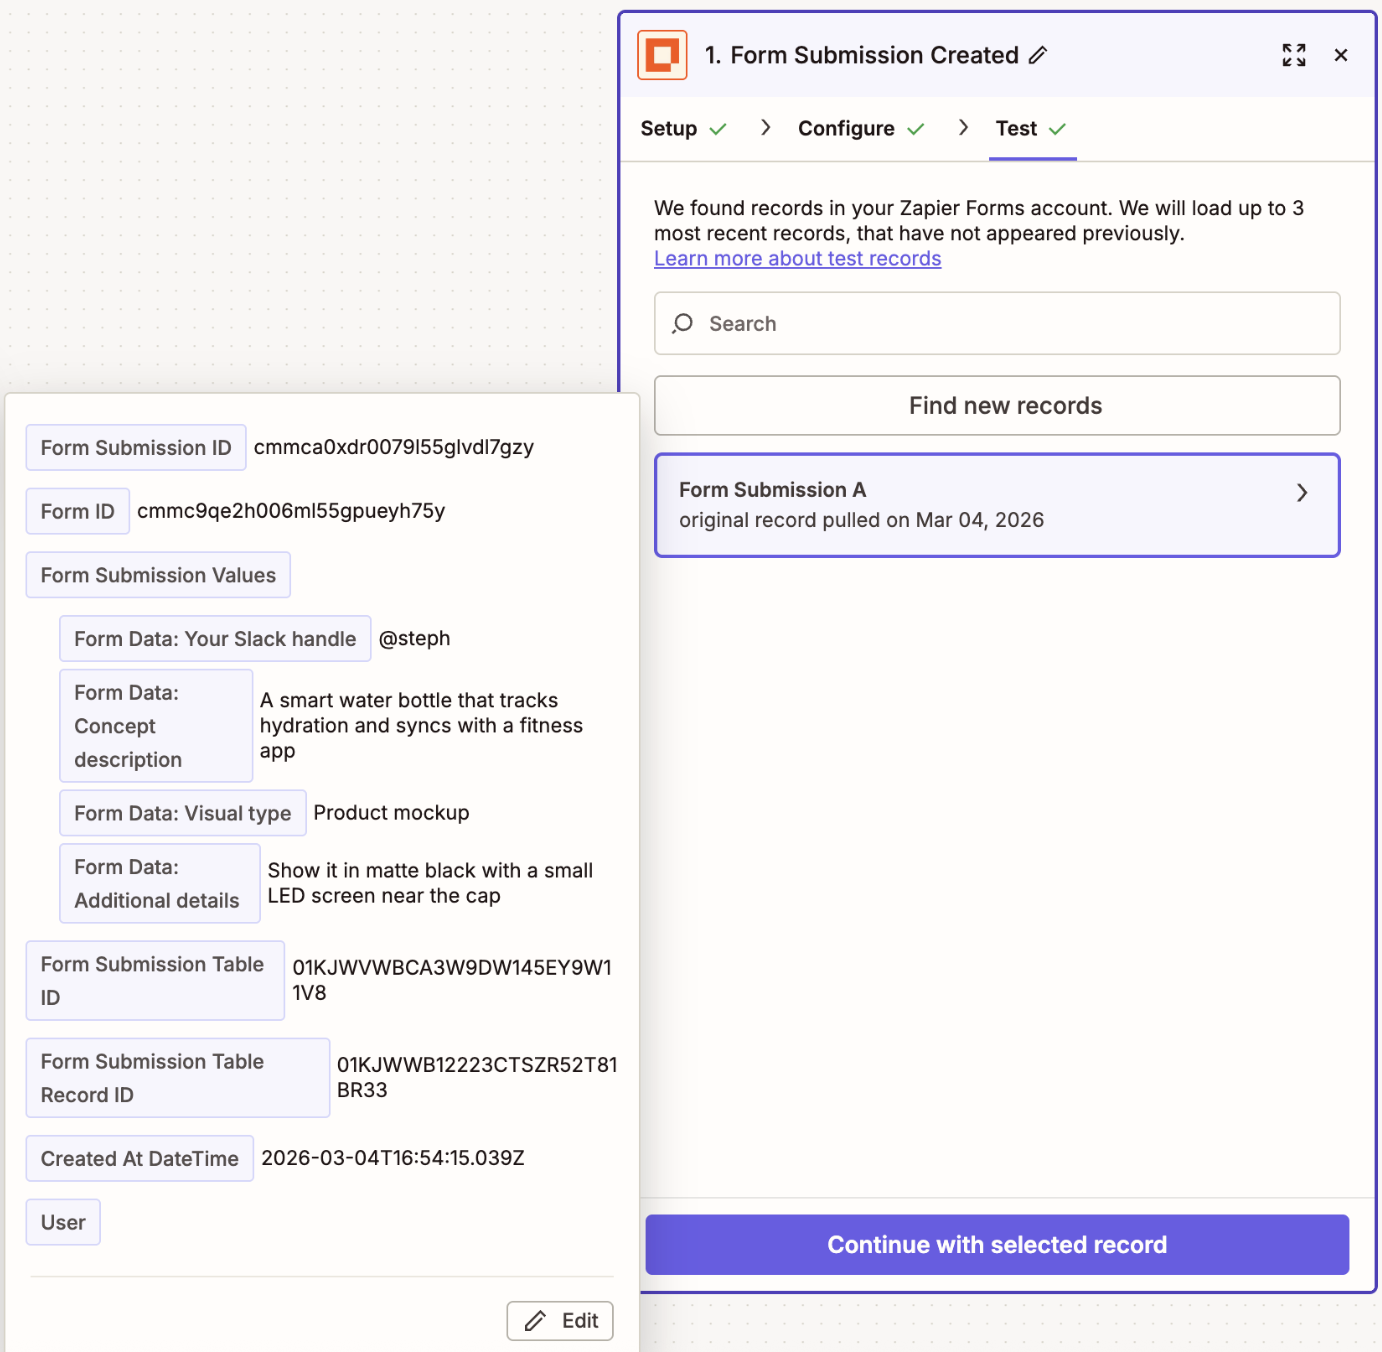Click the magnifier icon in the search bar
This screenshot has width=1382, height=1352.
pyautogui.click(x=682, y=323)
